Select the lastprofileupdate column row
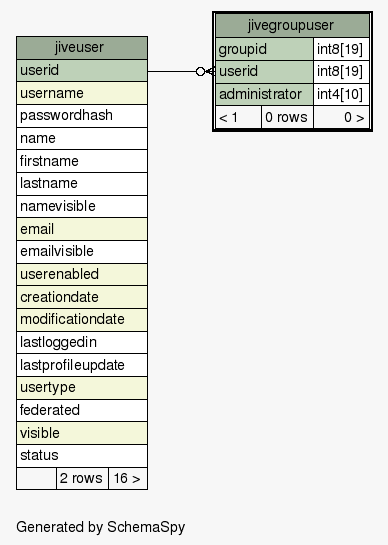Image resolution: width=388 pixels, height=545 pixels. [82, 365]
